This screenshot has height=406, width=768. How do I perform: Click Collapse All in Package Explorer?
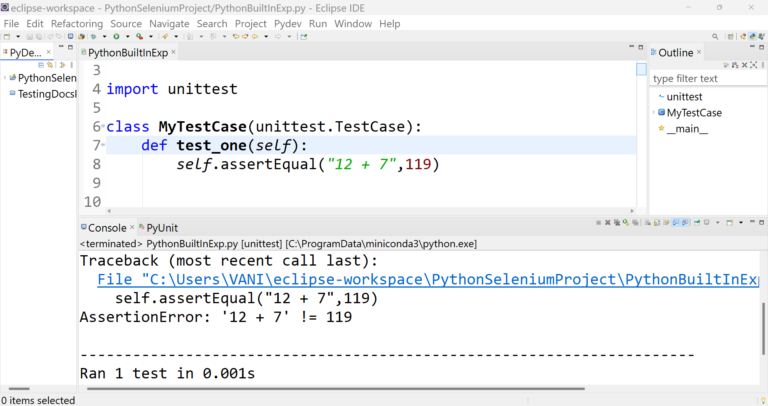tap(41, 65)
